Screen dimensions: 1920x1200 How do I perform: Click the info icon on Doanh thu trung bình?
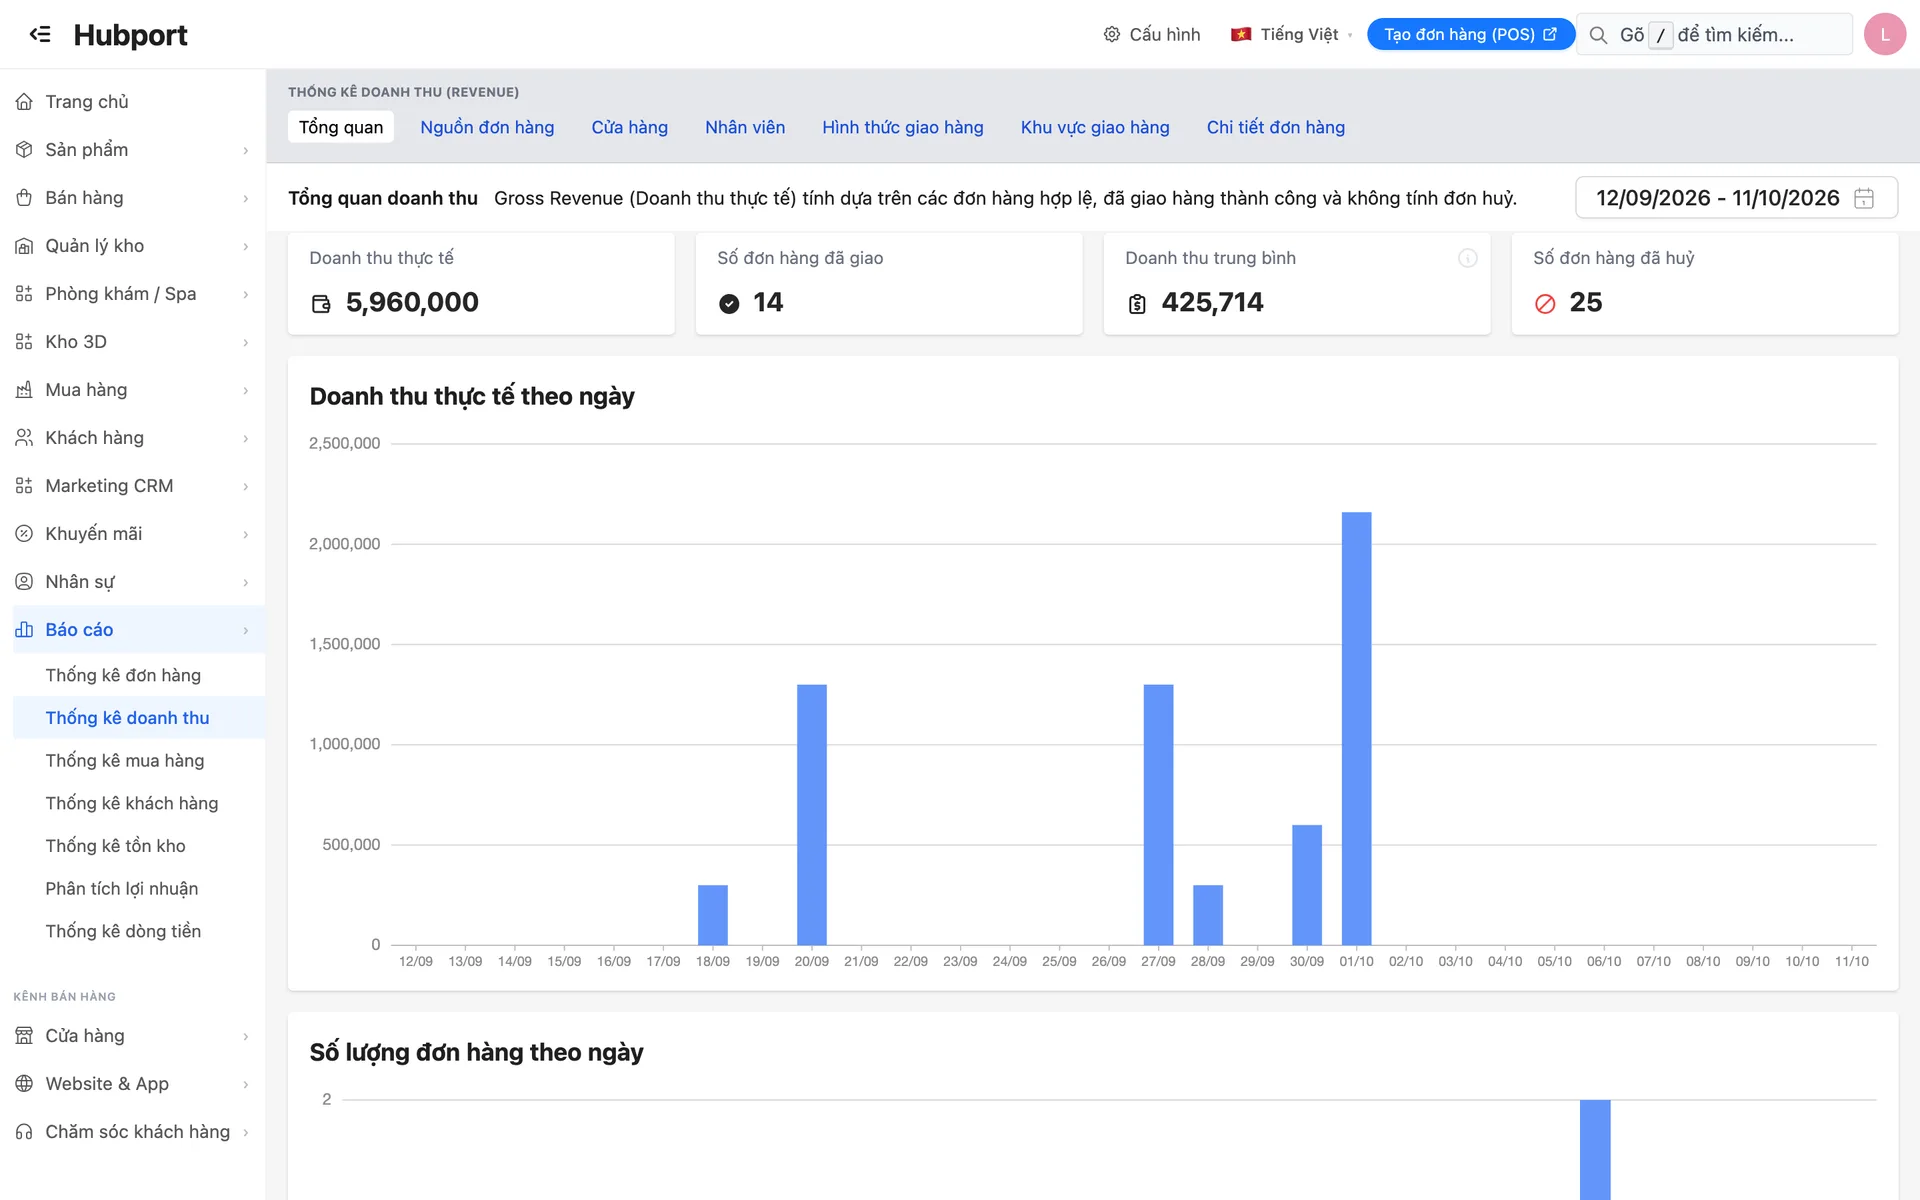[x=1467, y=258]
